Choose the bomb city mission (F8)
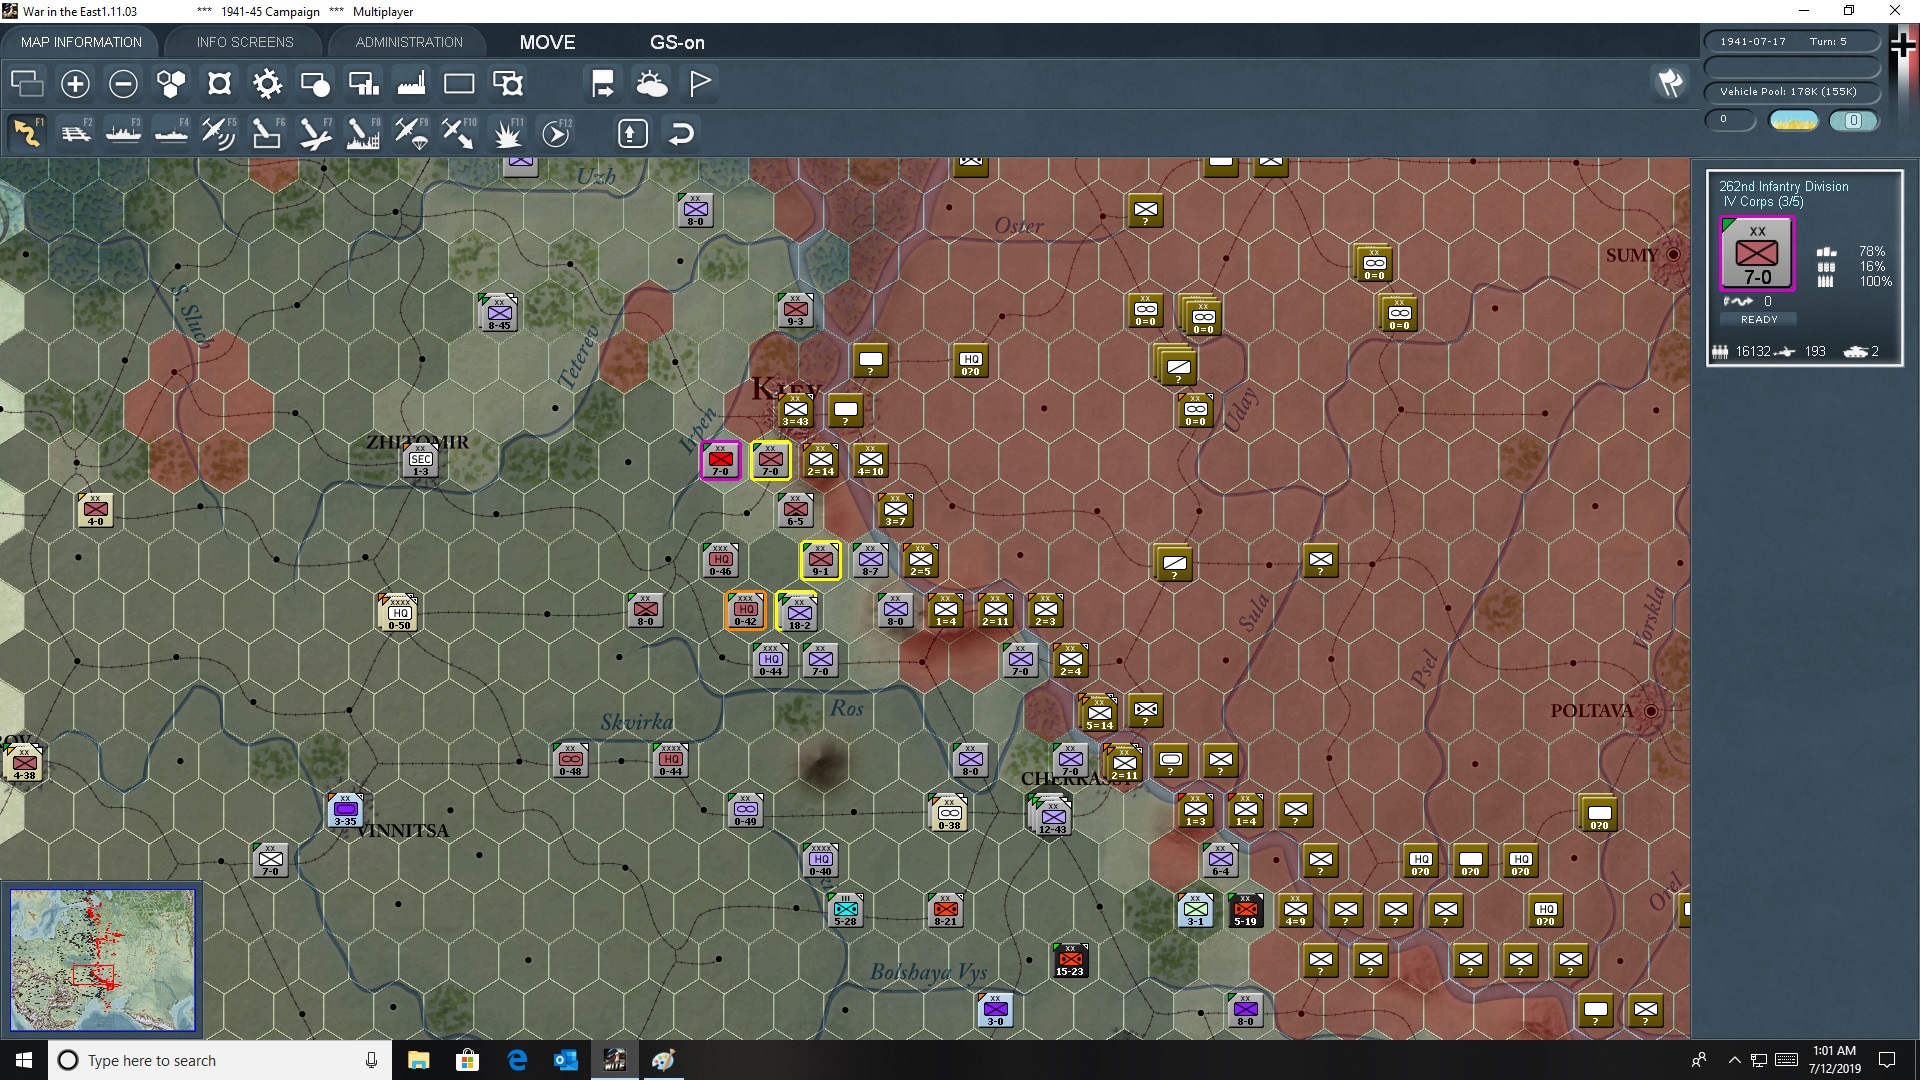The image size is (1920, 1080). pos(362,133)
